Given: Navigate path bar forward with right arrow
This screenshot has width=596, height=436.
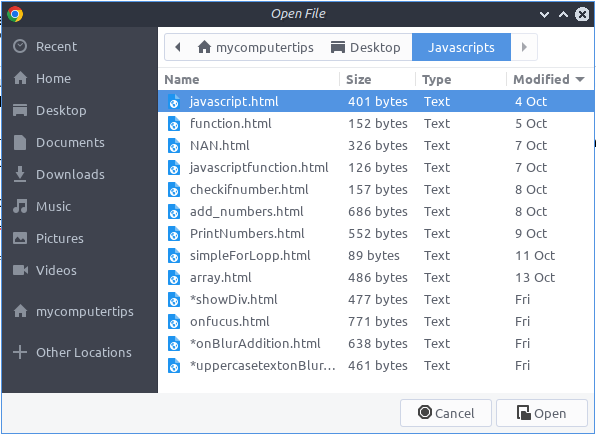Looking at the screenshot, I should pos(524,47).
